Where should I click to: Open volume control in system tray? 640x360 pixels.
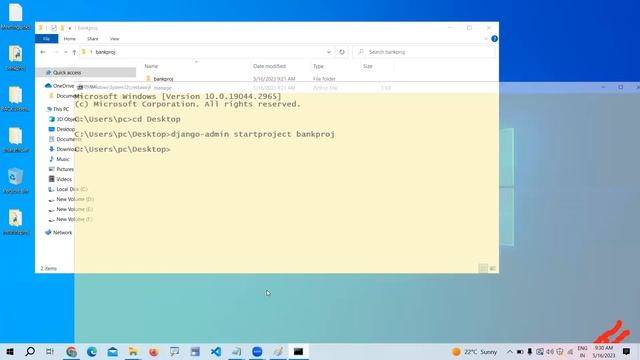550,351
